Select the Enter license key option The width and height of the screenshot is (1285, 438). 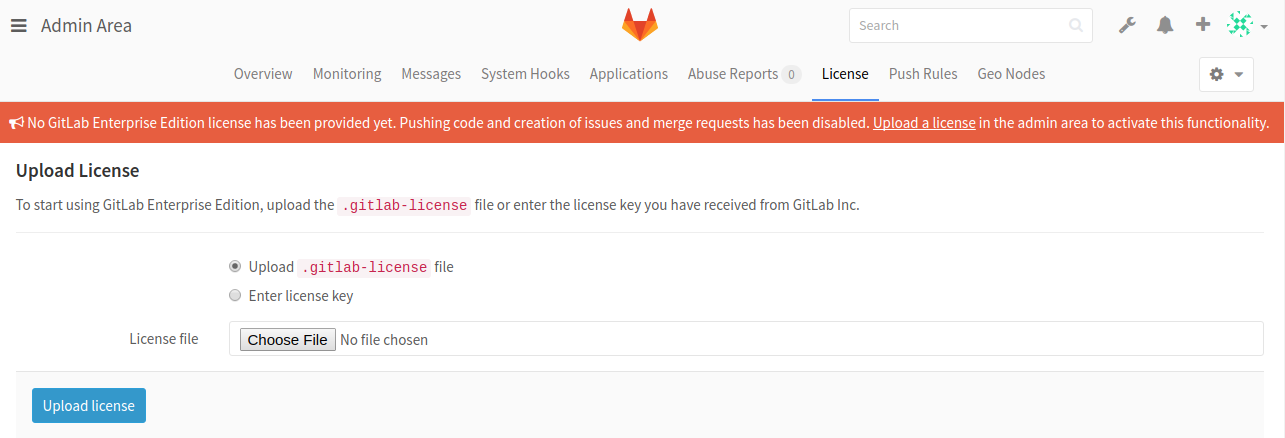click(x=235, y=296)
